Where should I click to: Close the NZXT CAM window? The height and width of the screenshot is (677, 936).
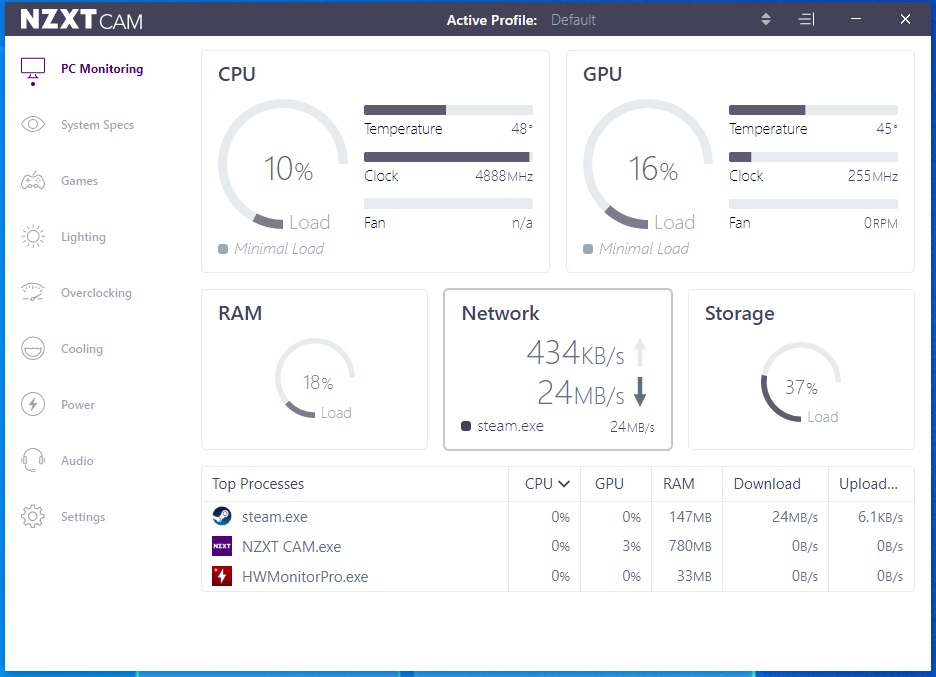[x=906, y=19]
